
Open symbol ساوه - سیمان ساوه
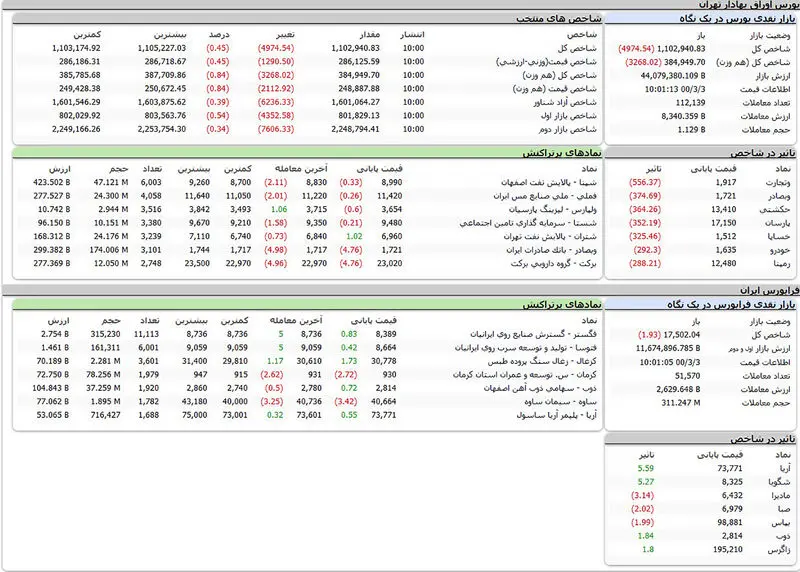560,402
